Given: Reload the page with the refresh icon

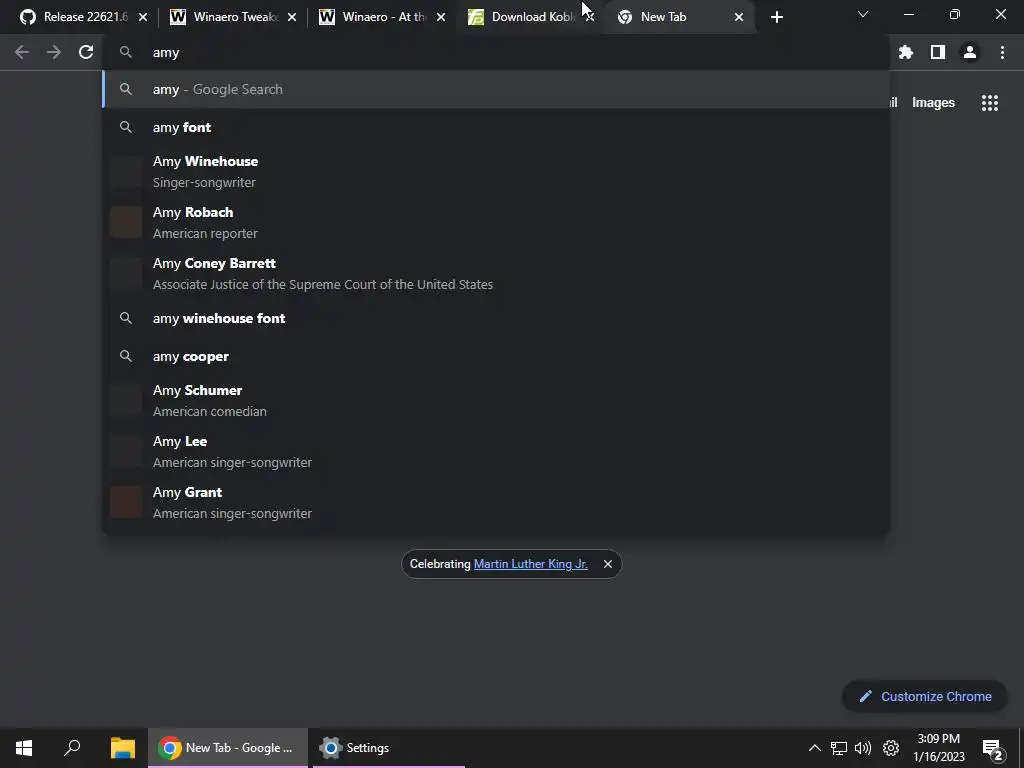Looking at the screenshot, I should (86, 52).
